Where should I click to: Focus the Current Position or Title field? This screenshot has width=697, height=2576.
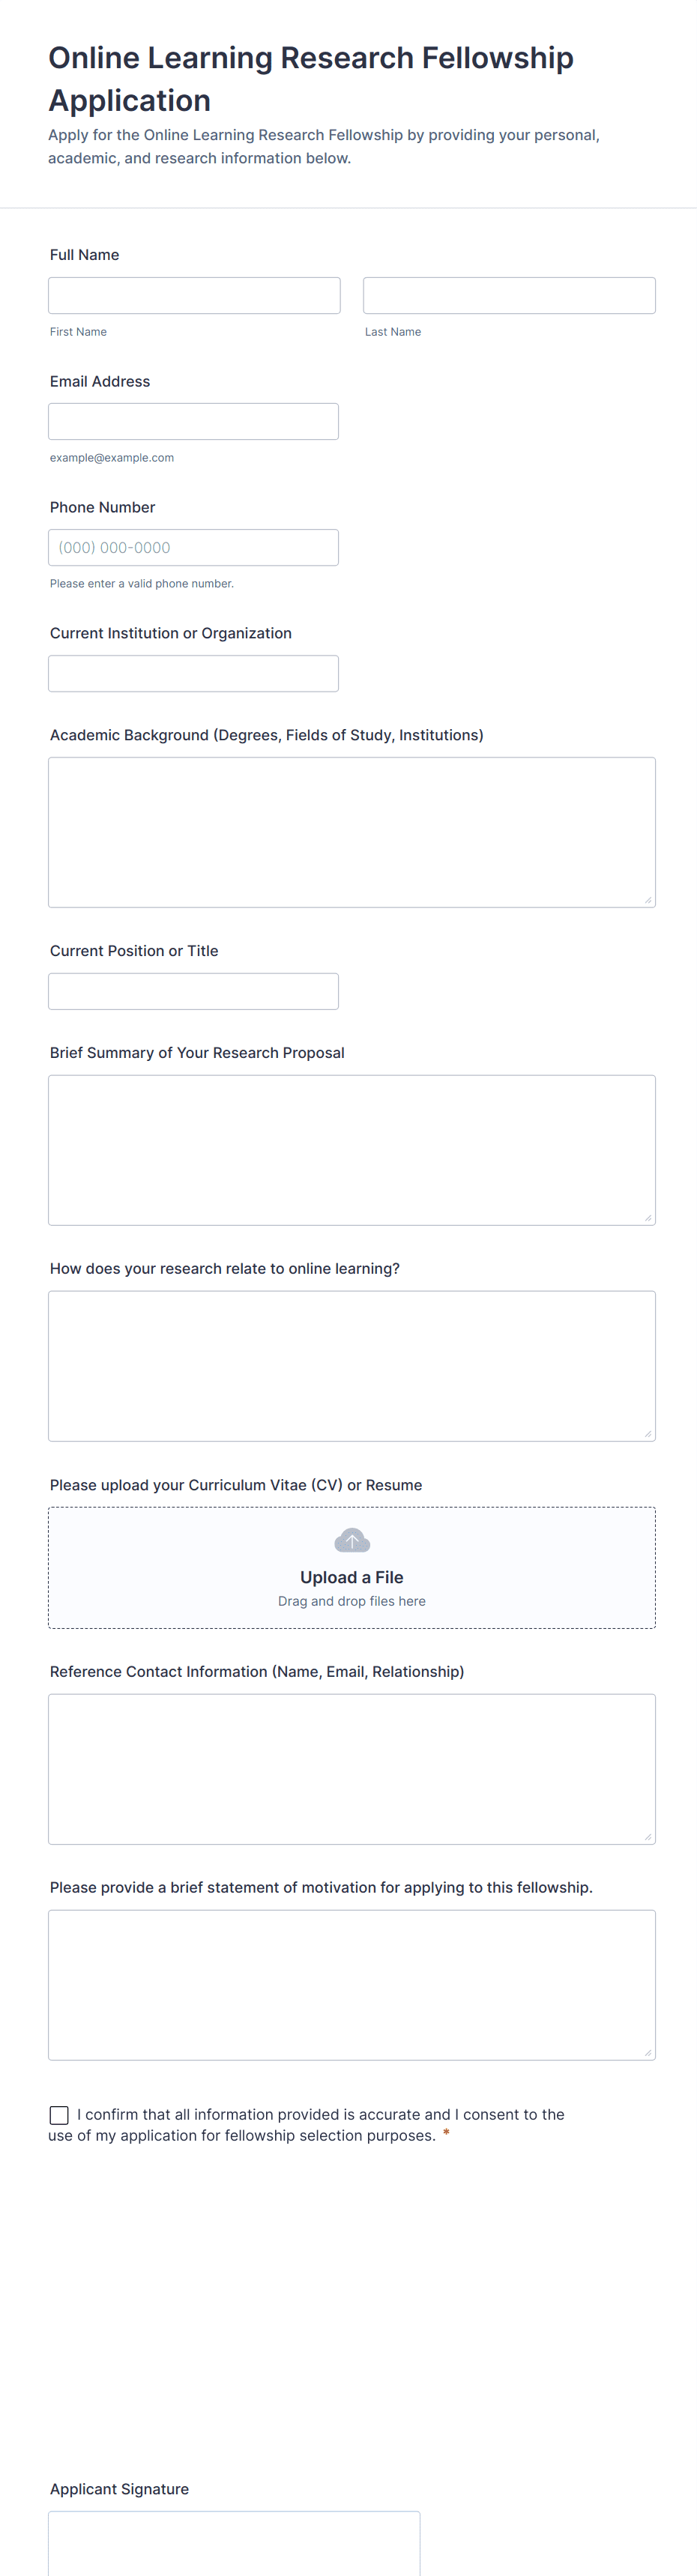(193, 992)
